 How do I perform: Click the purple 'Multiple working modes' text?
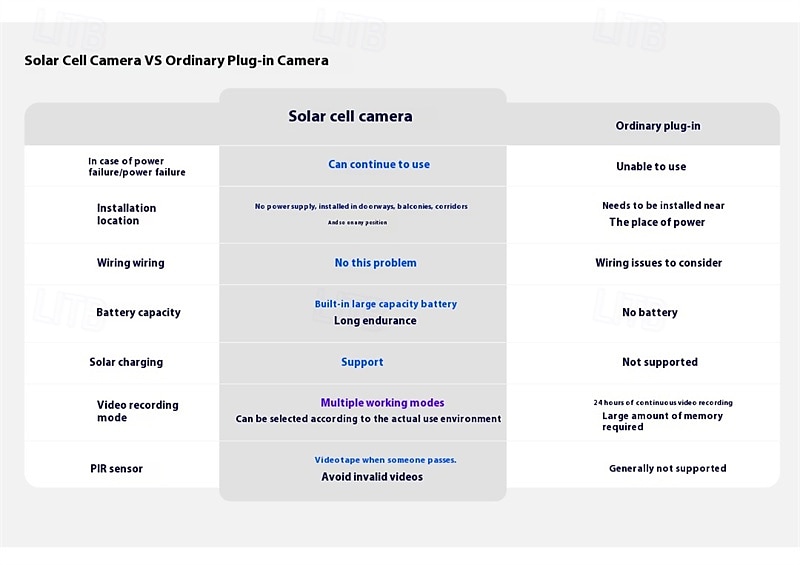click(382, 403)
